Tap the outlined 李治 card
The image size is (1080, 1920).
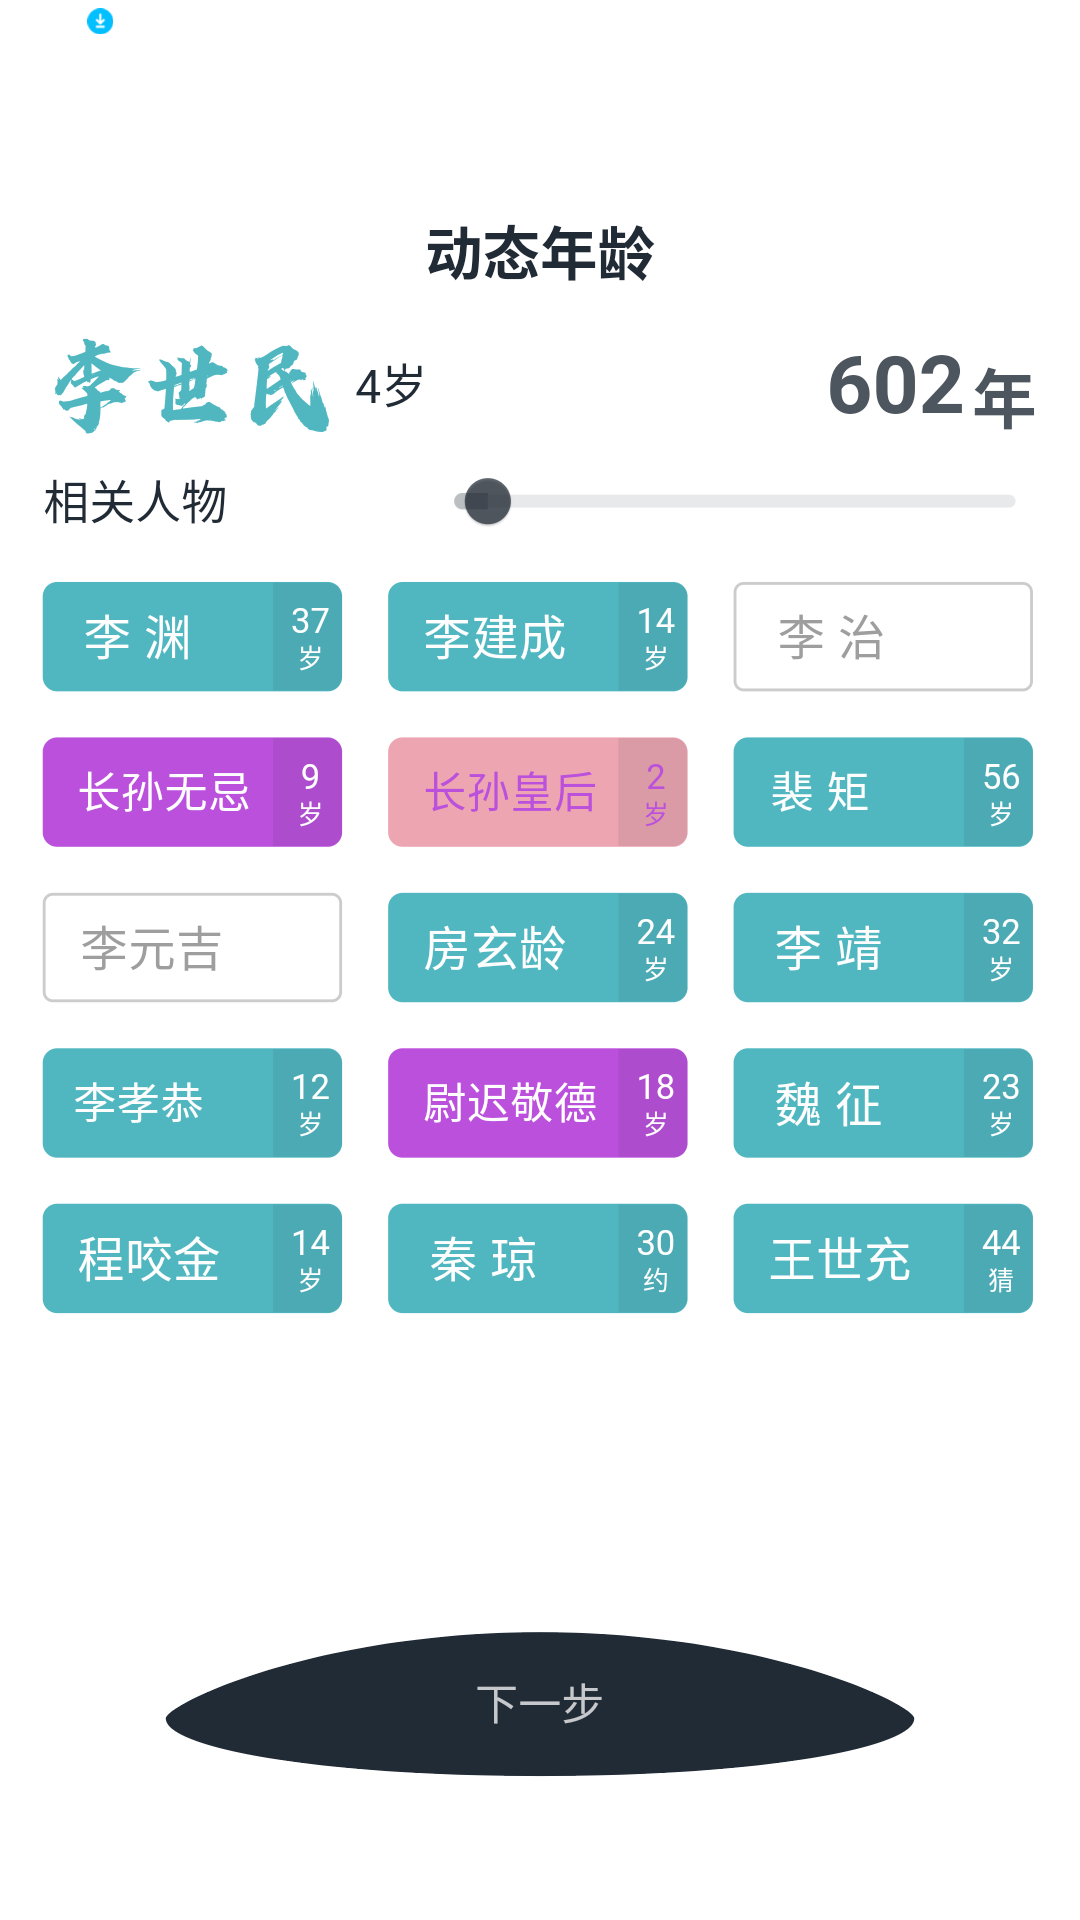point(882,637)
